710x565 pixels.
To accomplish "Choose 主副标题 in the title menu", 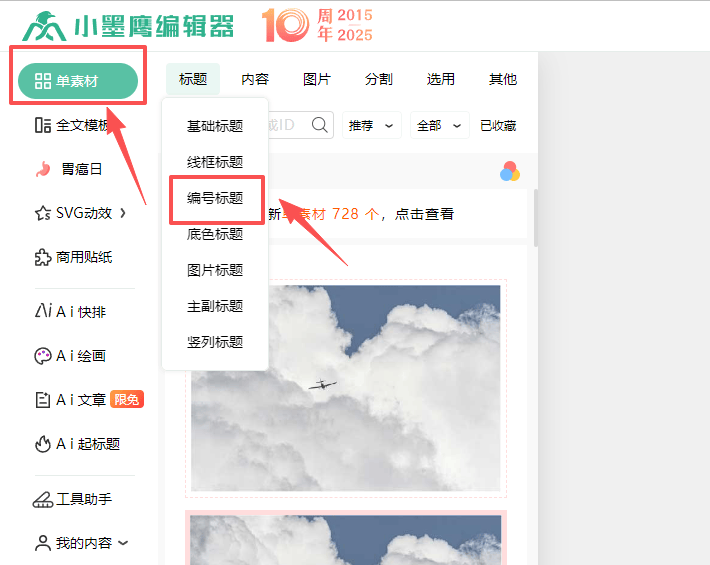I will pos(215,306).
